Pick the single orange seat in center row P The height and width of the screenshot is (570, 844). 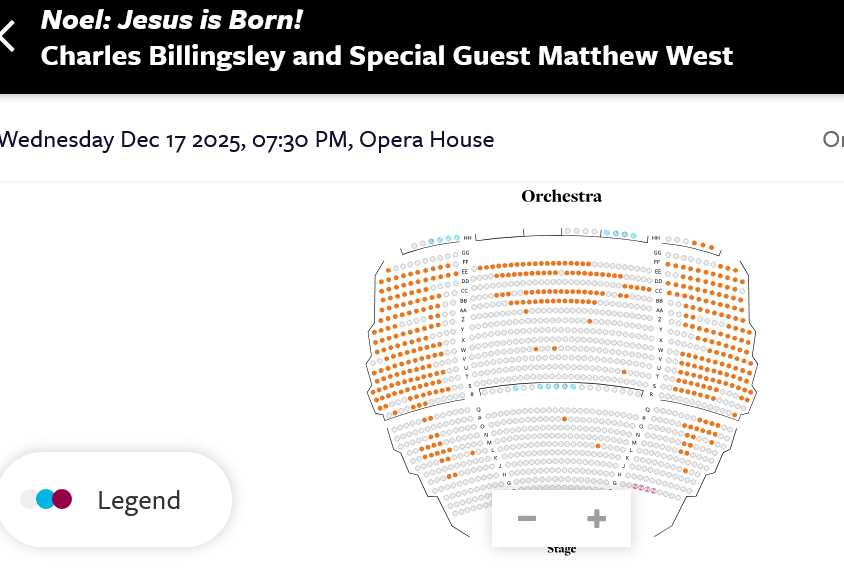(x=565, y=418)
